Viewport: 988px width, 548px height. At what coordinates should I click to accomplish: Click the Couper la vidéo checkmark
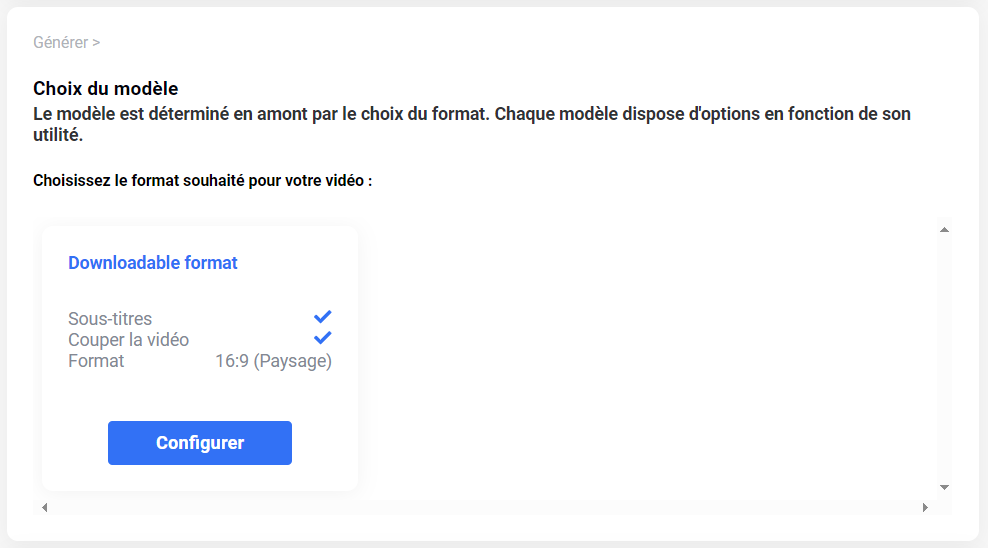[323, 338]
